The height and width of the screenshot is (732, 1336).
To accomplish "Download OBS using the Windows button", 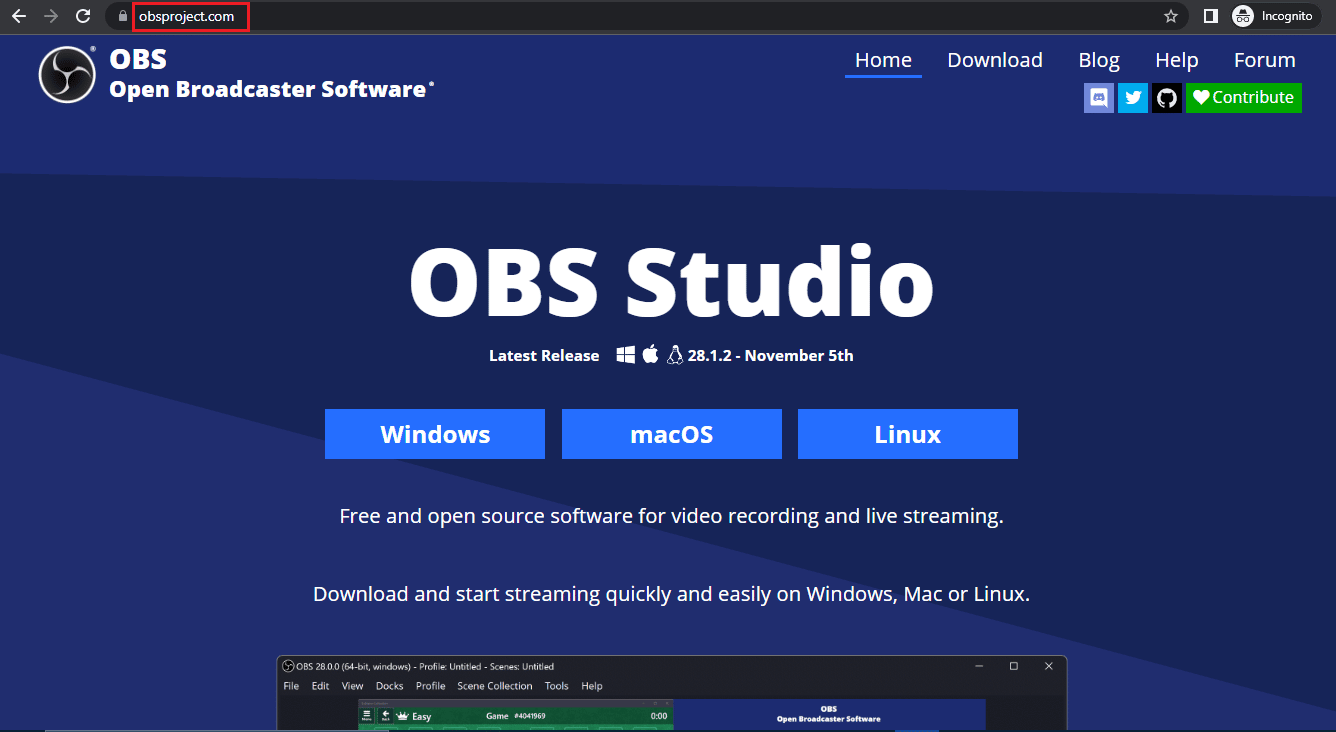I will point(435,434).
